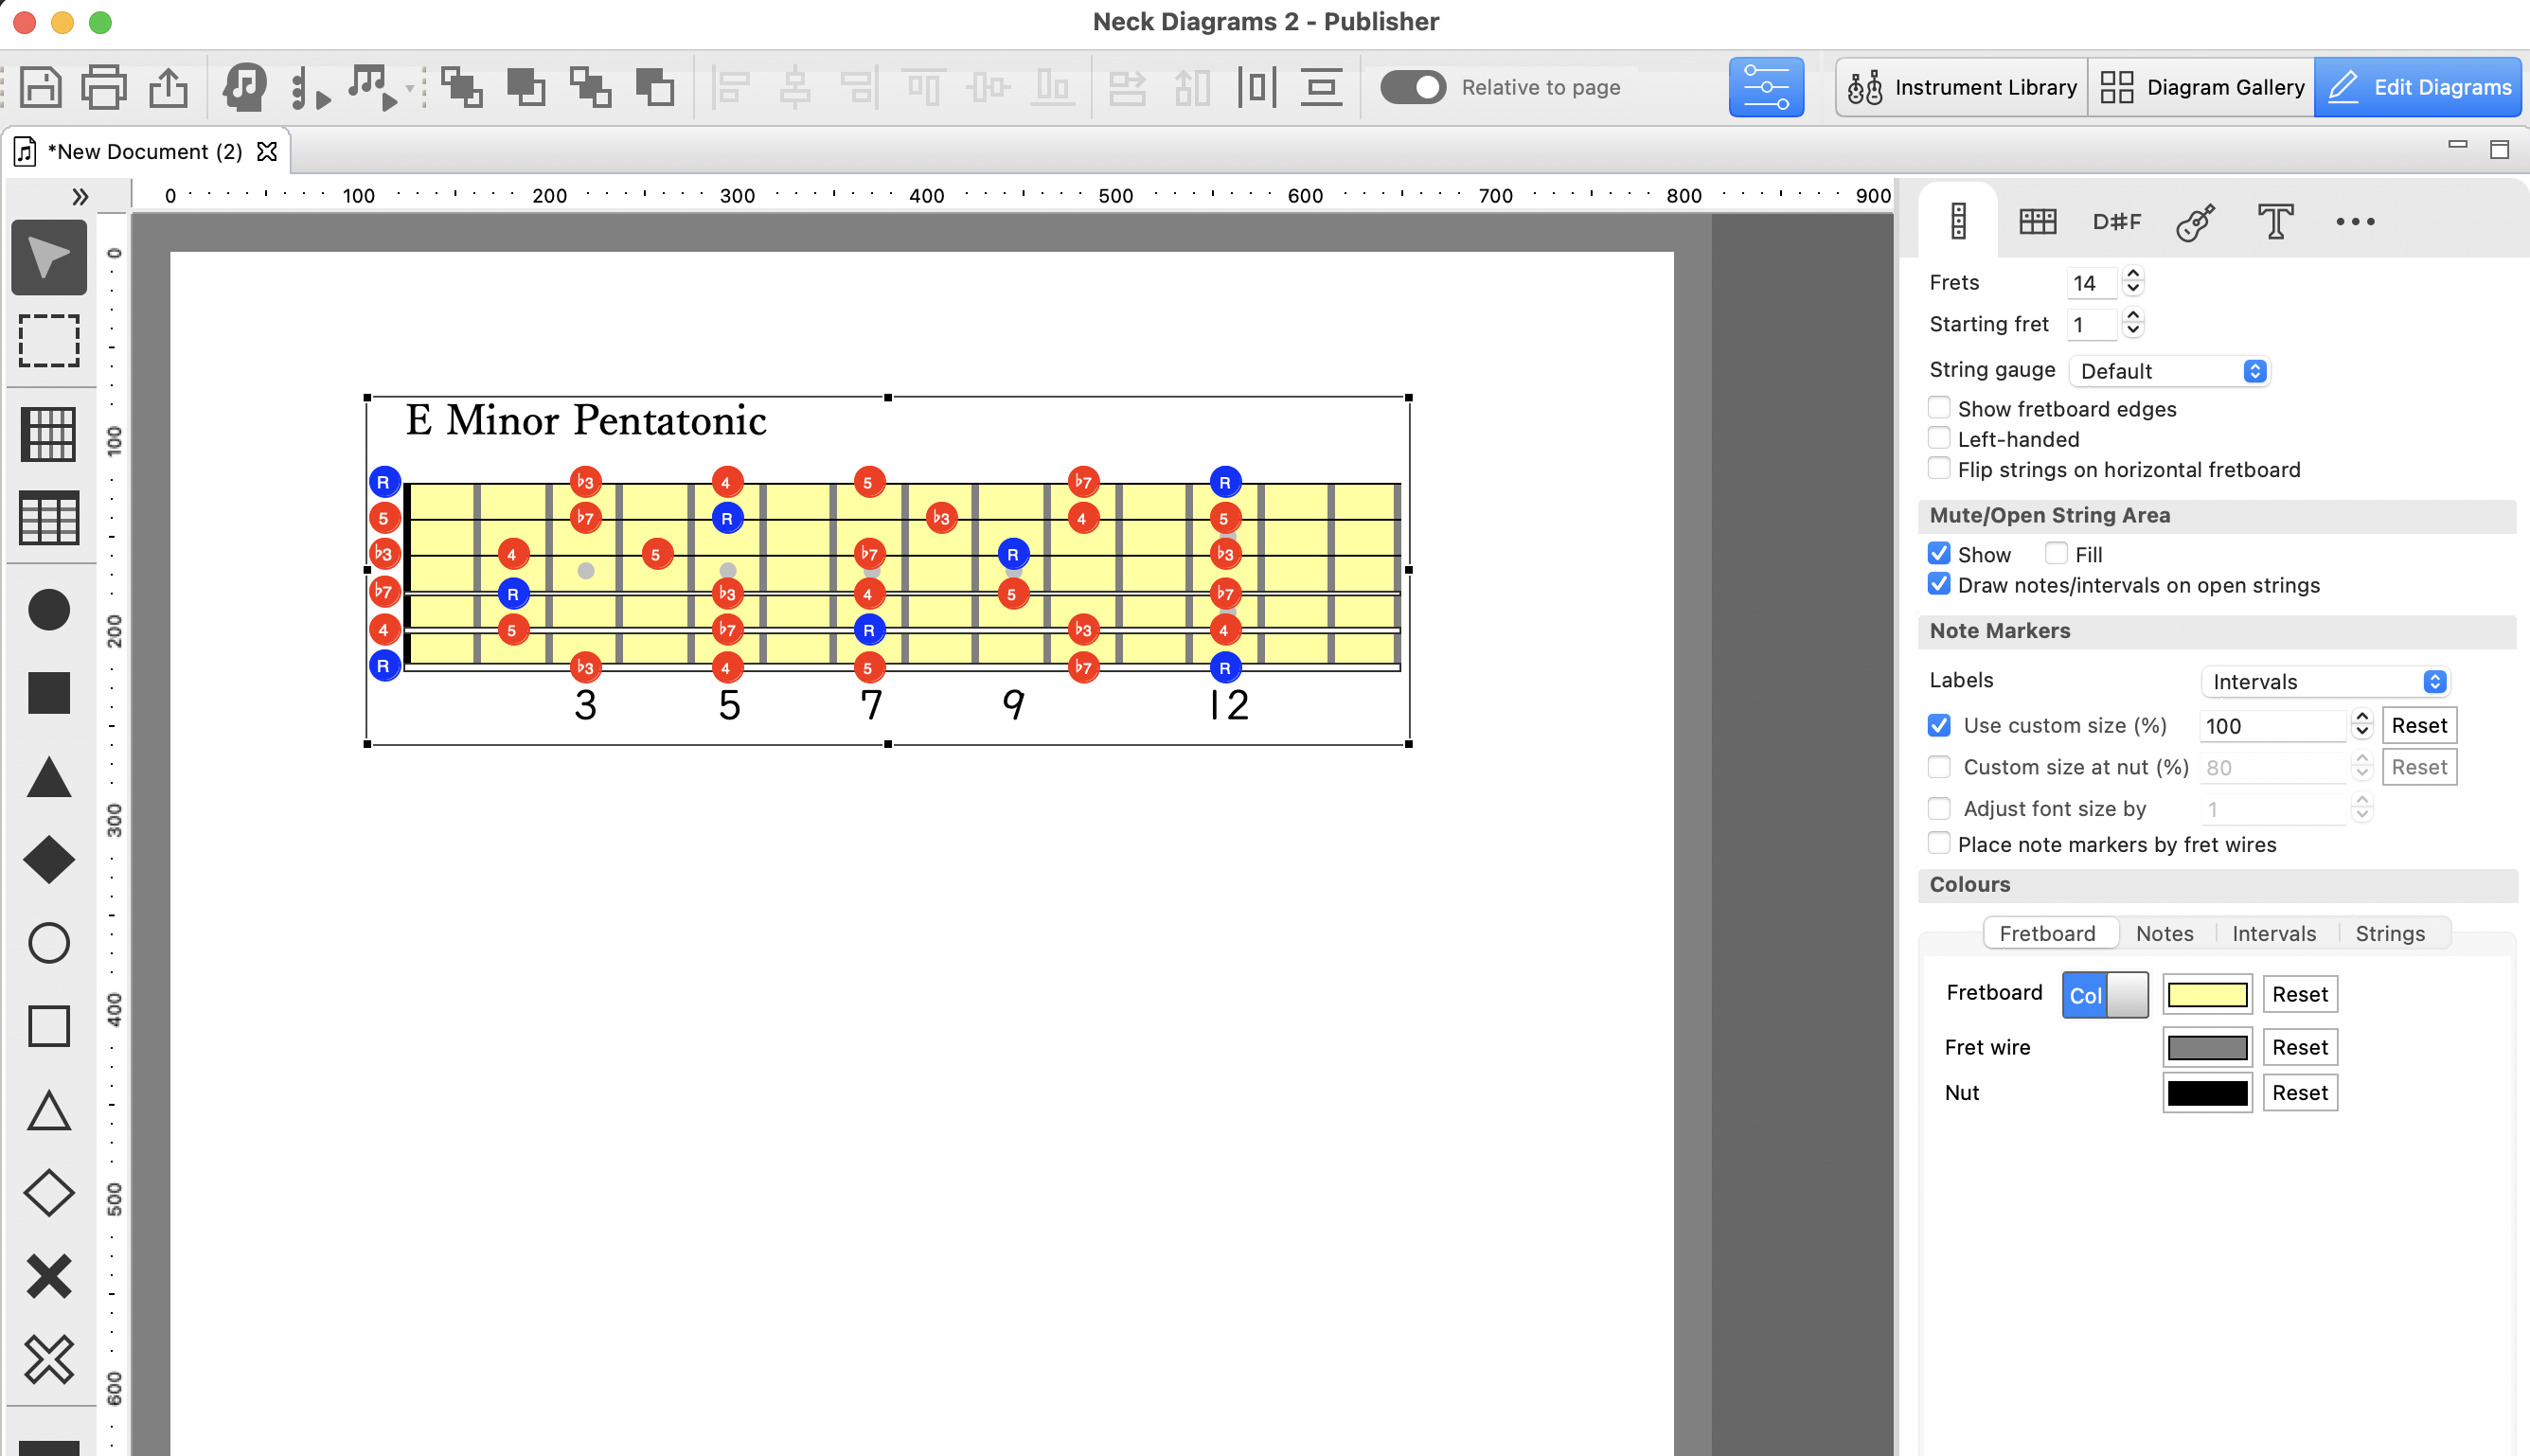Switch to the Strings colour tab

[x=2389, y=933]
